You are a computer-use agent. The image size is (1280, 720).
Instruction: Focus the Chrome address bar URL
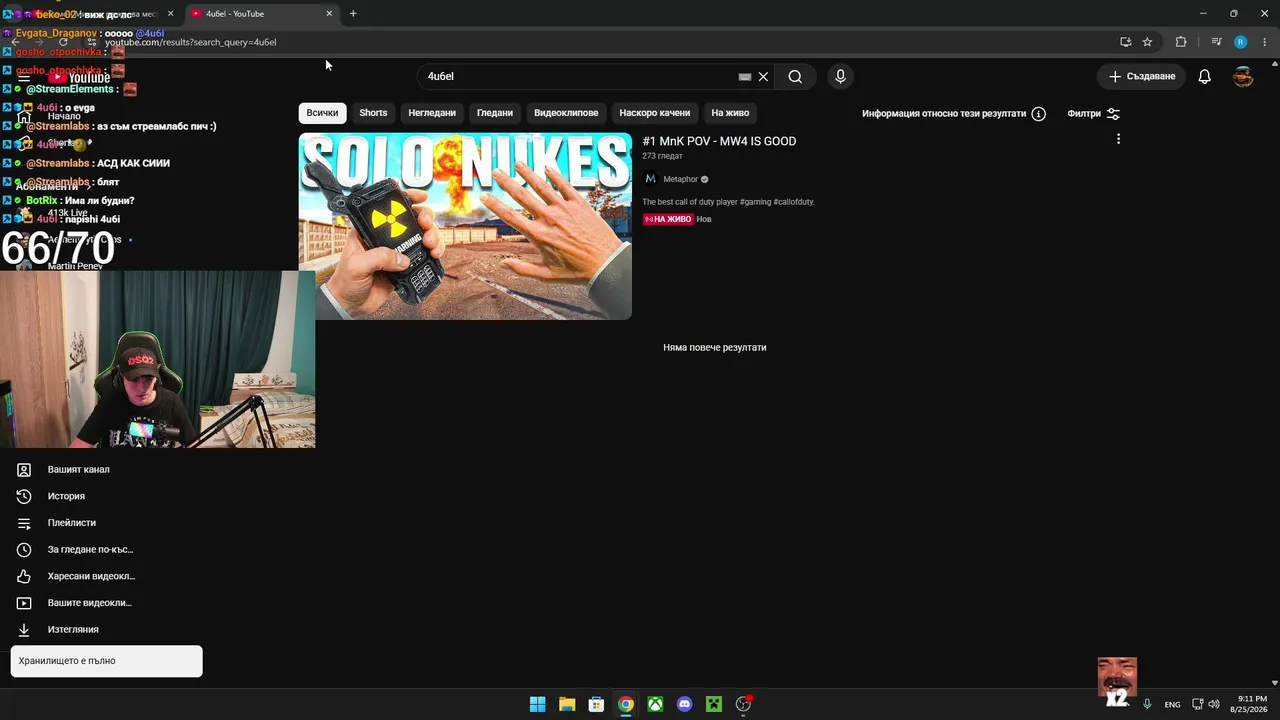(191, 42)
